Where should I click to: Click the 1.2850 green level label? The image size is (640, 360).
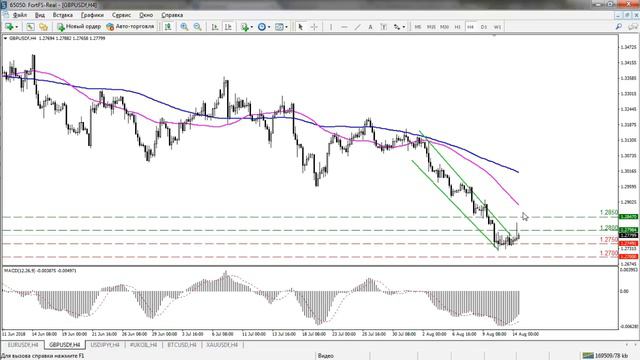609,213
